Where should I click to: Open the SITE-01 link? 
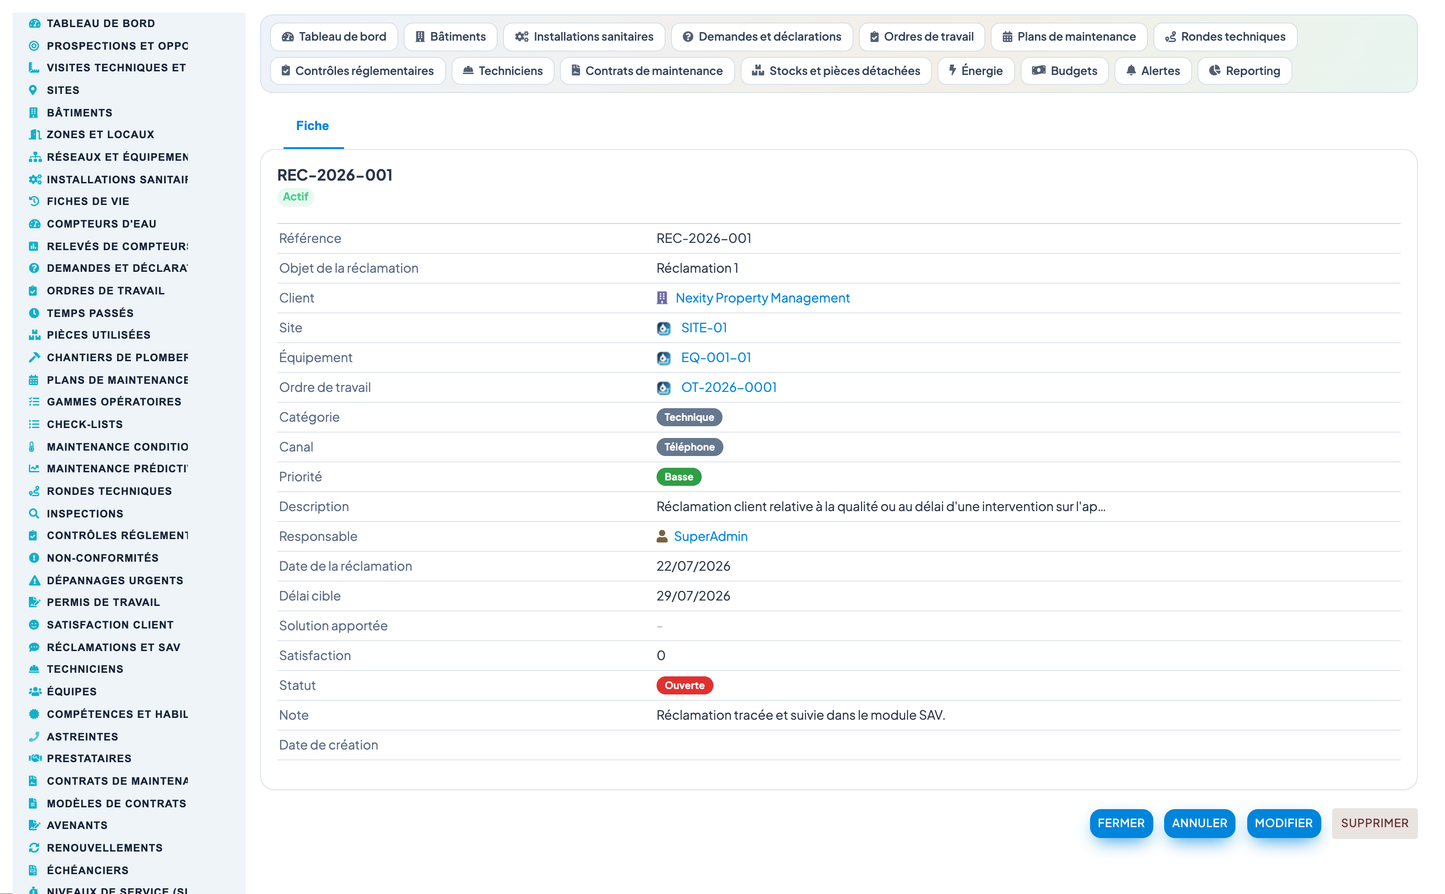pos(704,328)
